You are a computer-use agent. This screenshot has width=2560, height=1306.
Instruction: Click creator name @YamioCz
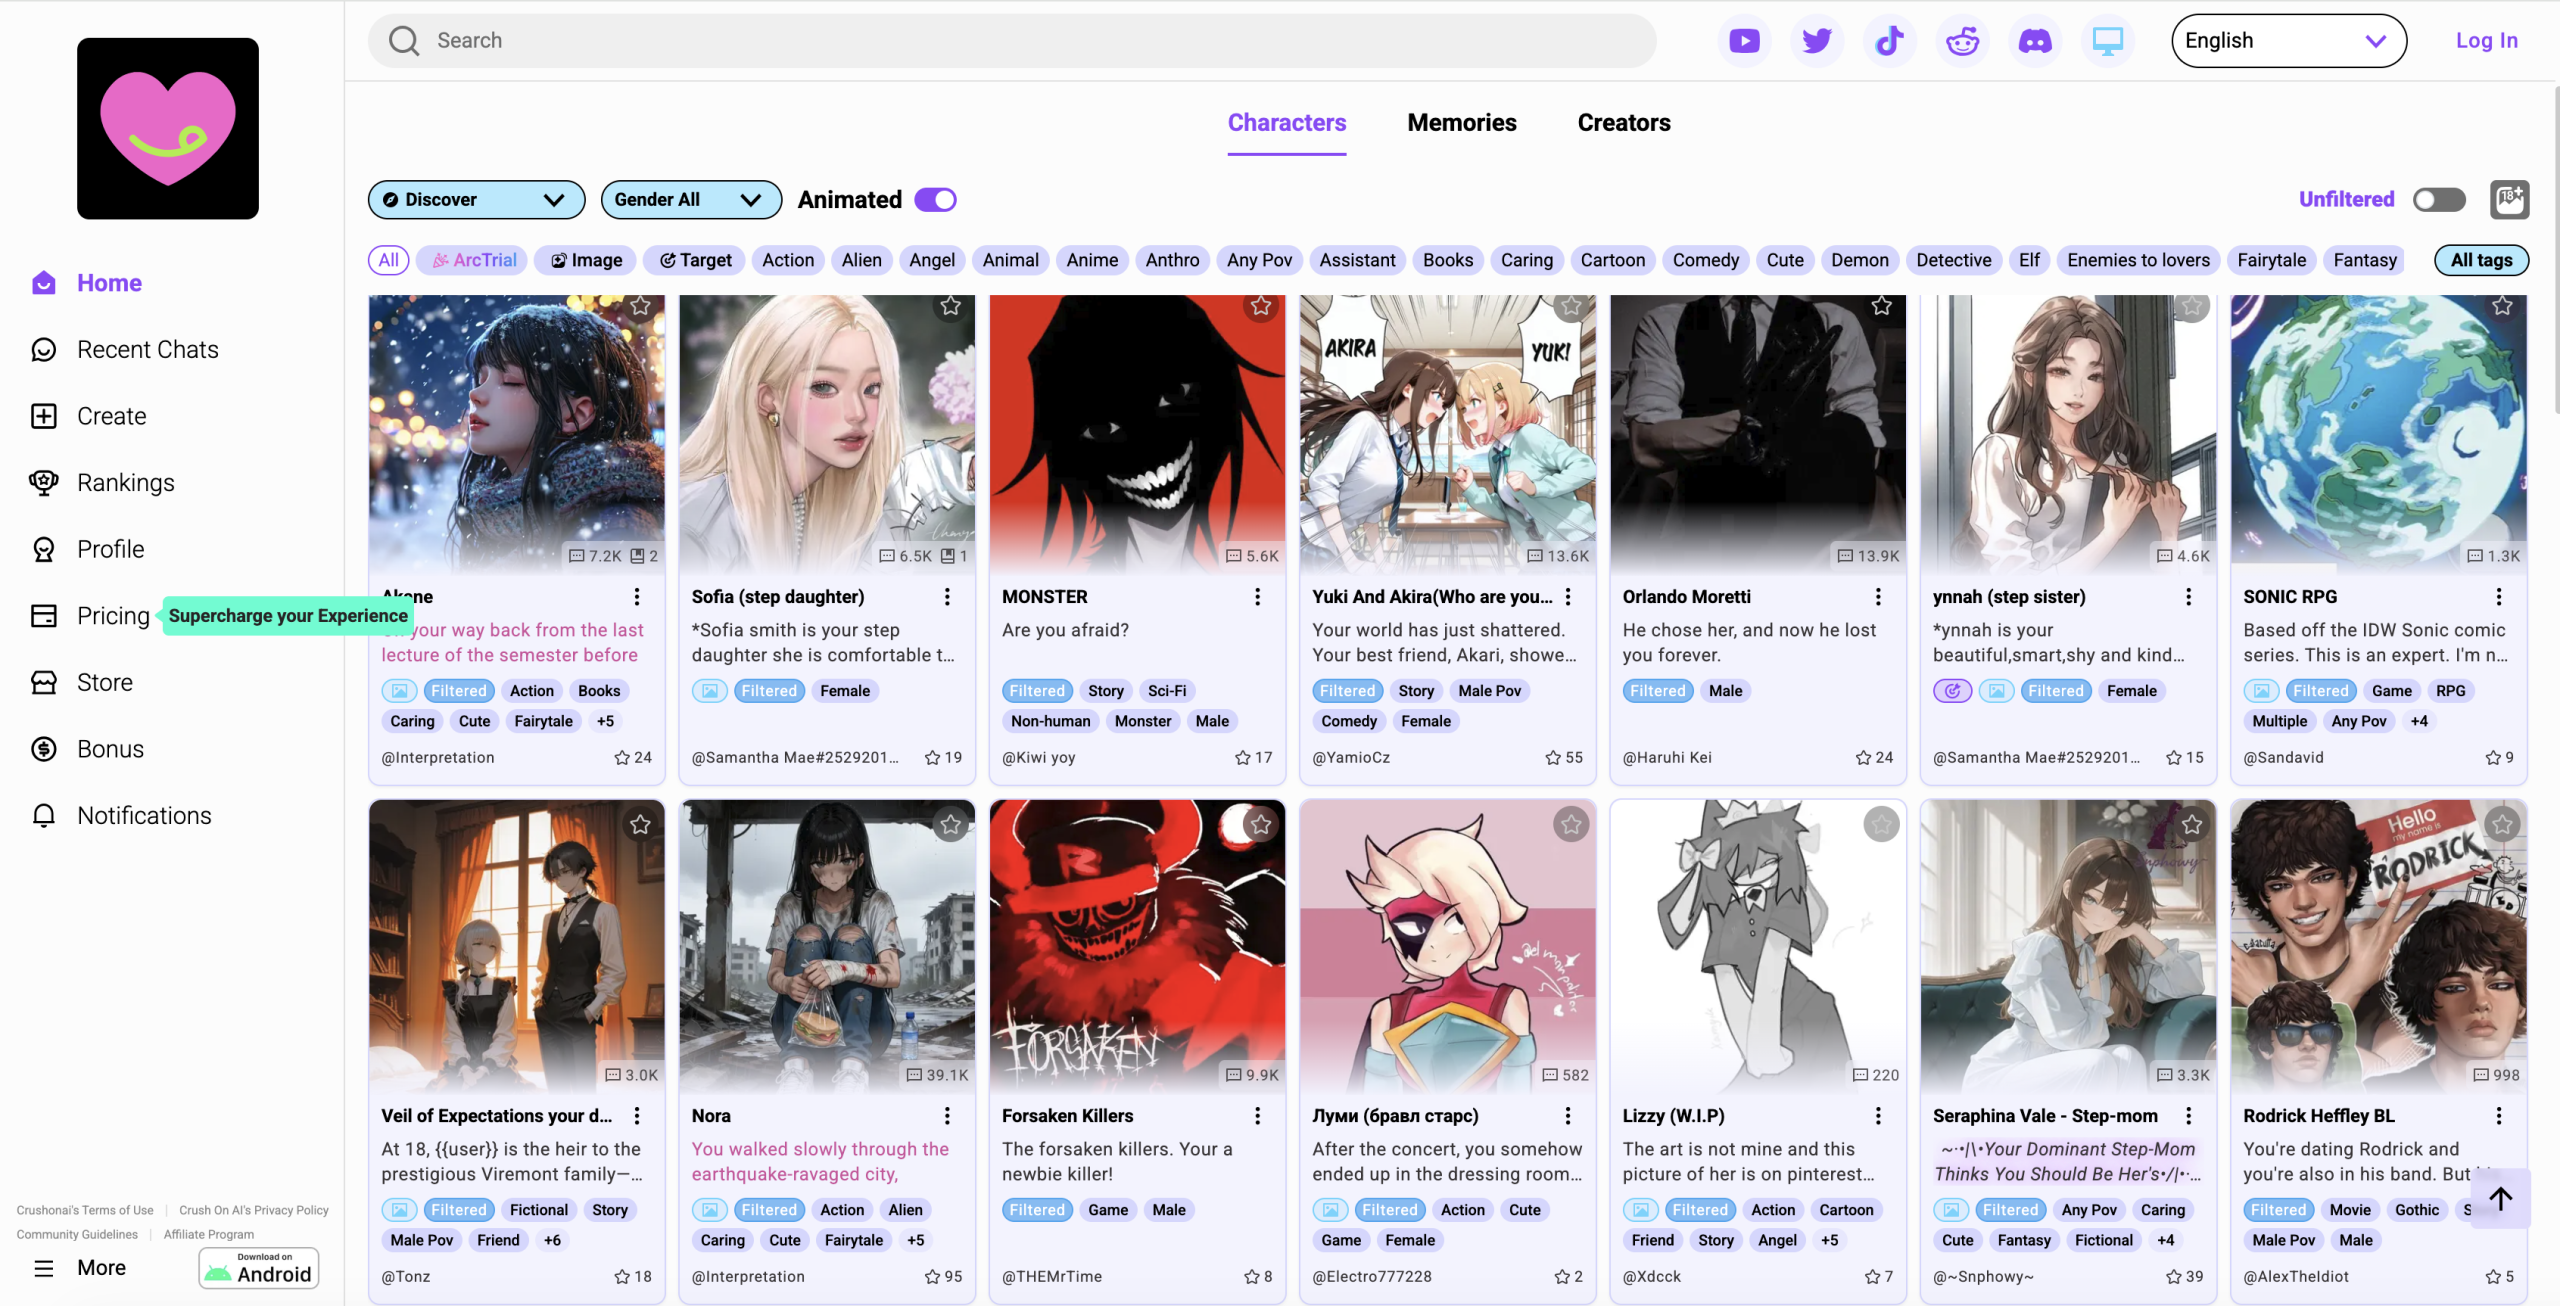tap(1351, 758)
